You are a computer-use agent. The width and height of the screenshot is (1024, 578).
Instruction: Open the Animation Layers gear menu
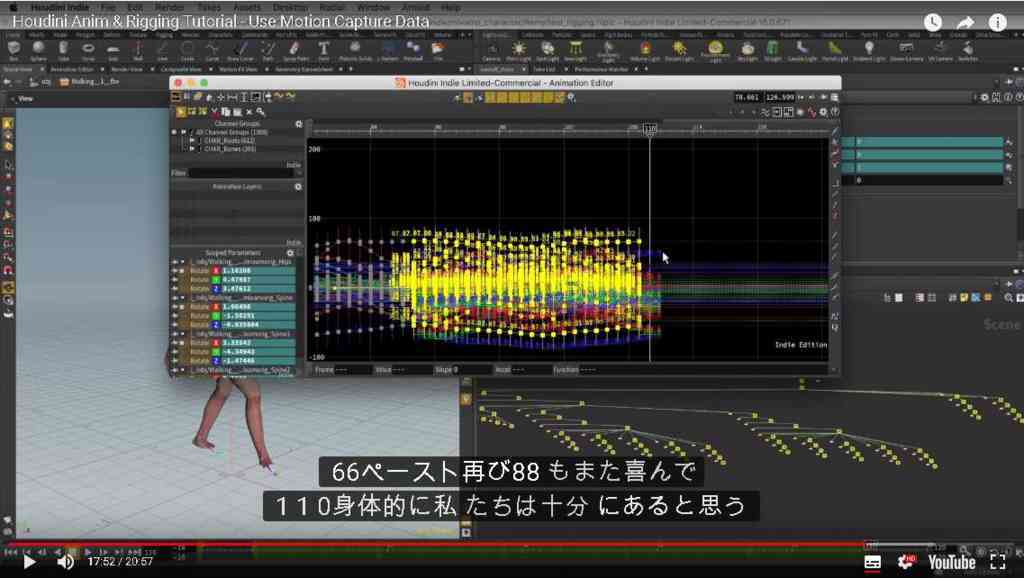(298, 187)
